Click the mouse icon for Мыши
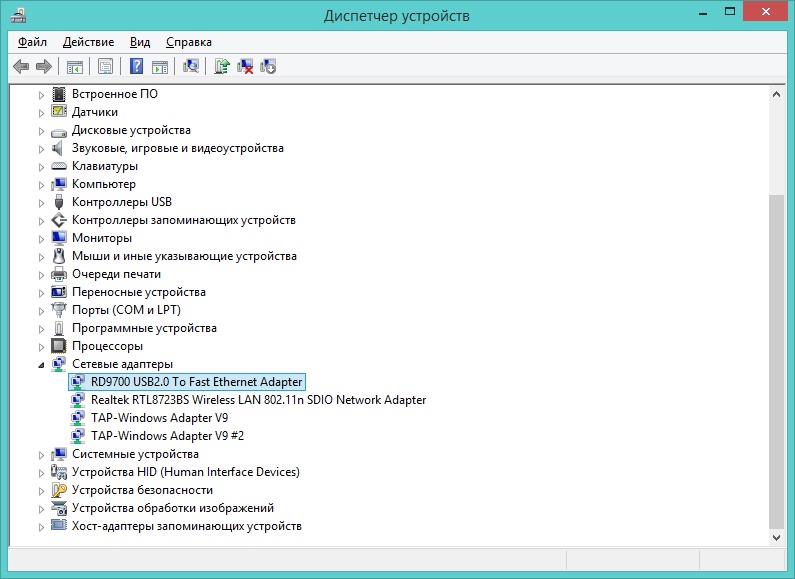The image size is (795, 579). (59, 256)
